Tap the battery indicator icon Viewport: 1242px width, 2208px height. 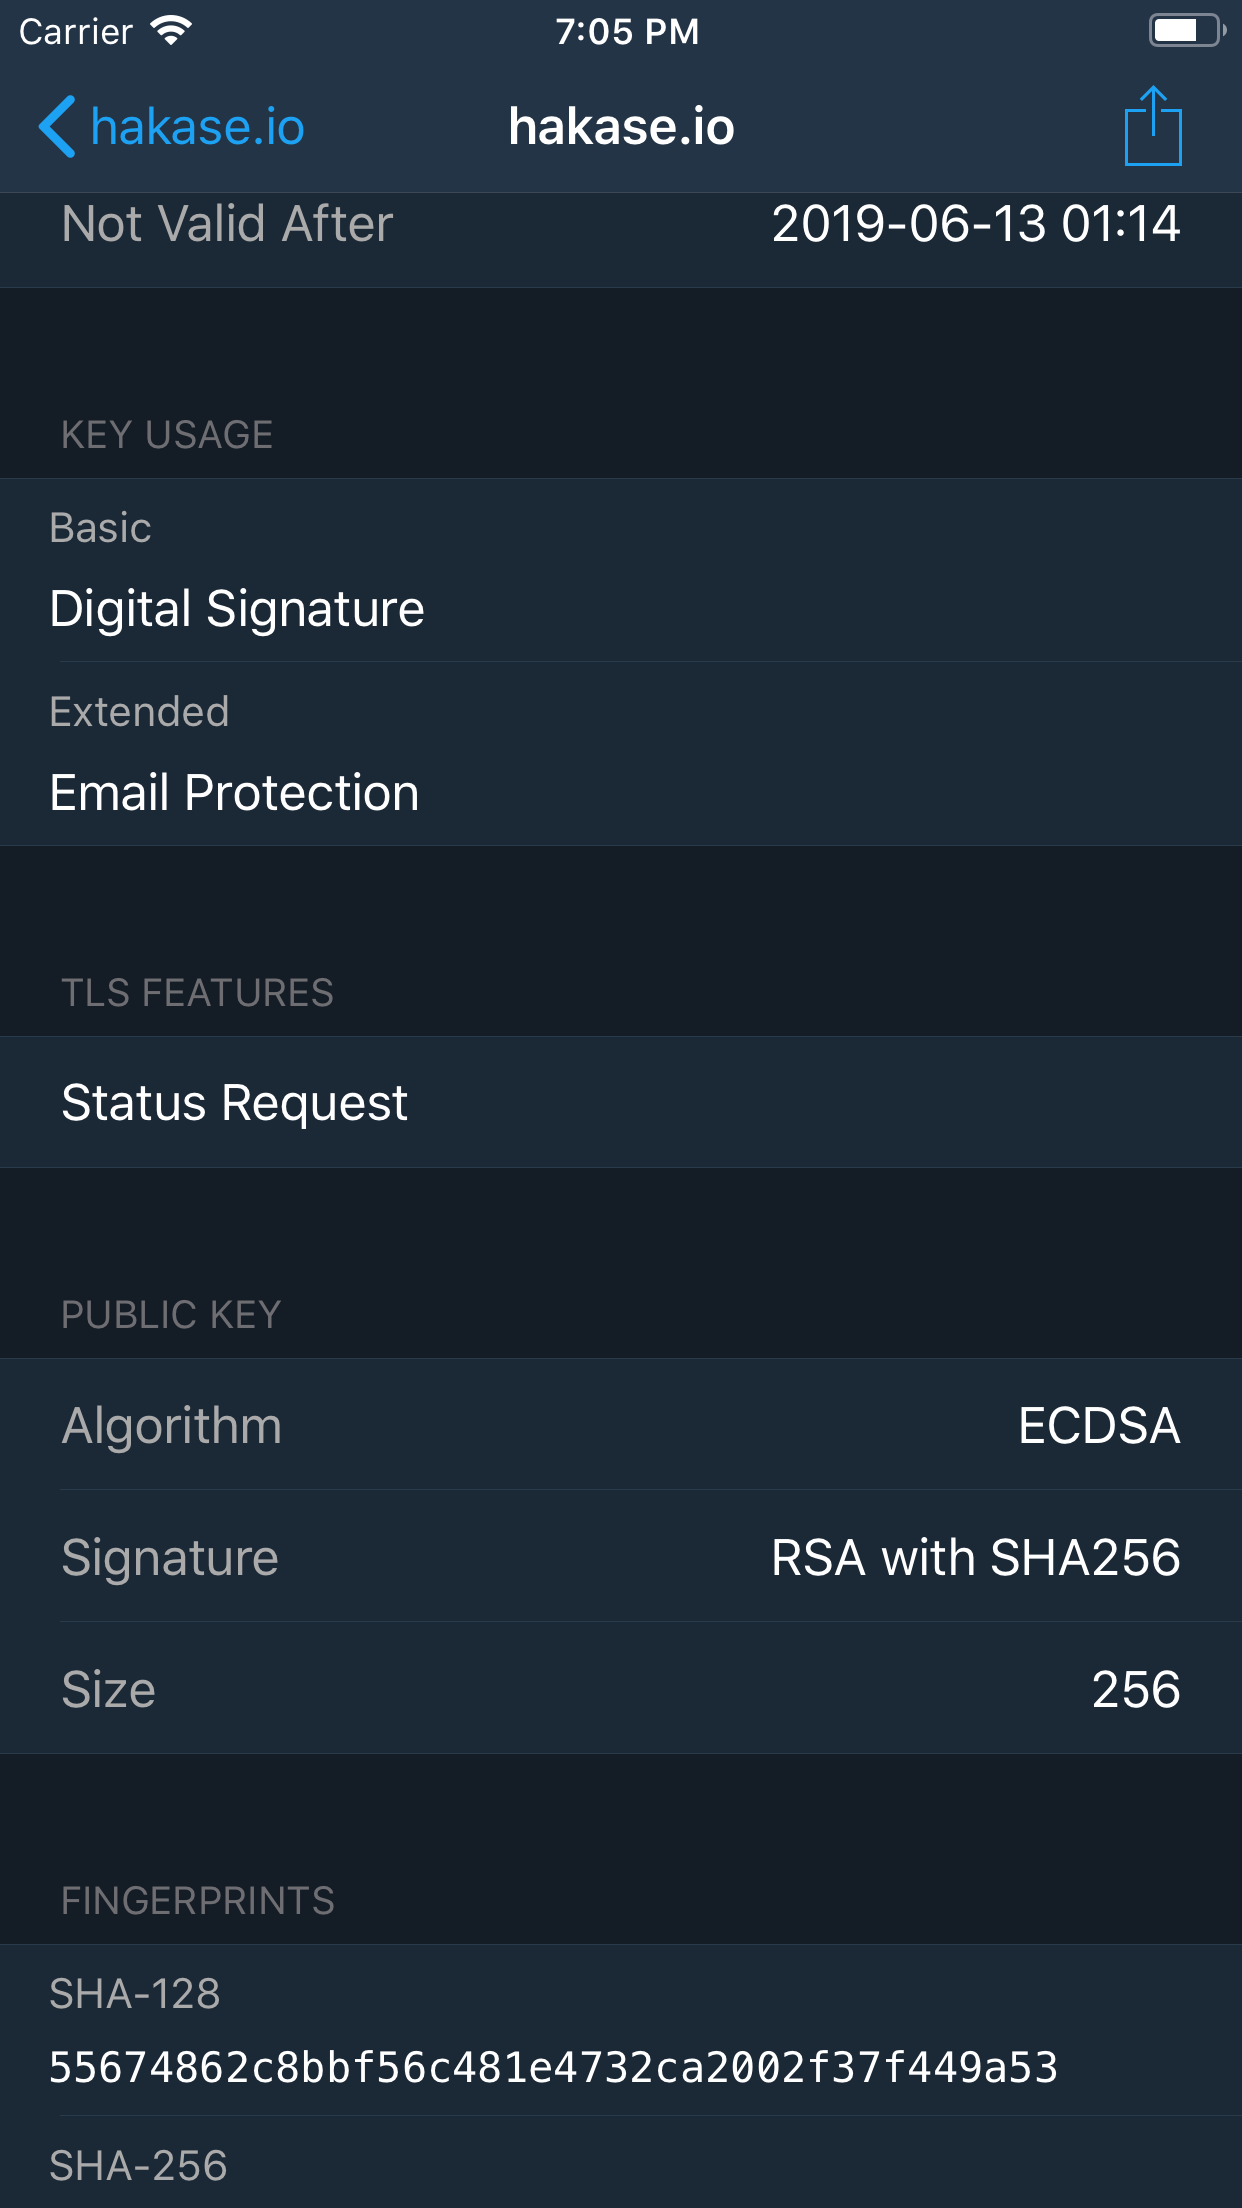click(1184, 30)
